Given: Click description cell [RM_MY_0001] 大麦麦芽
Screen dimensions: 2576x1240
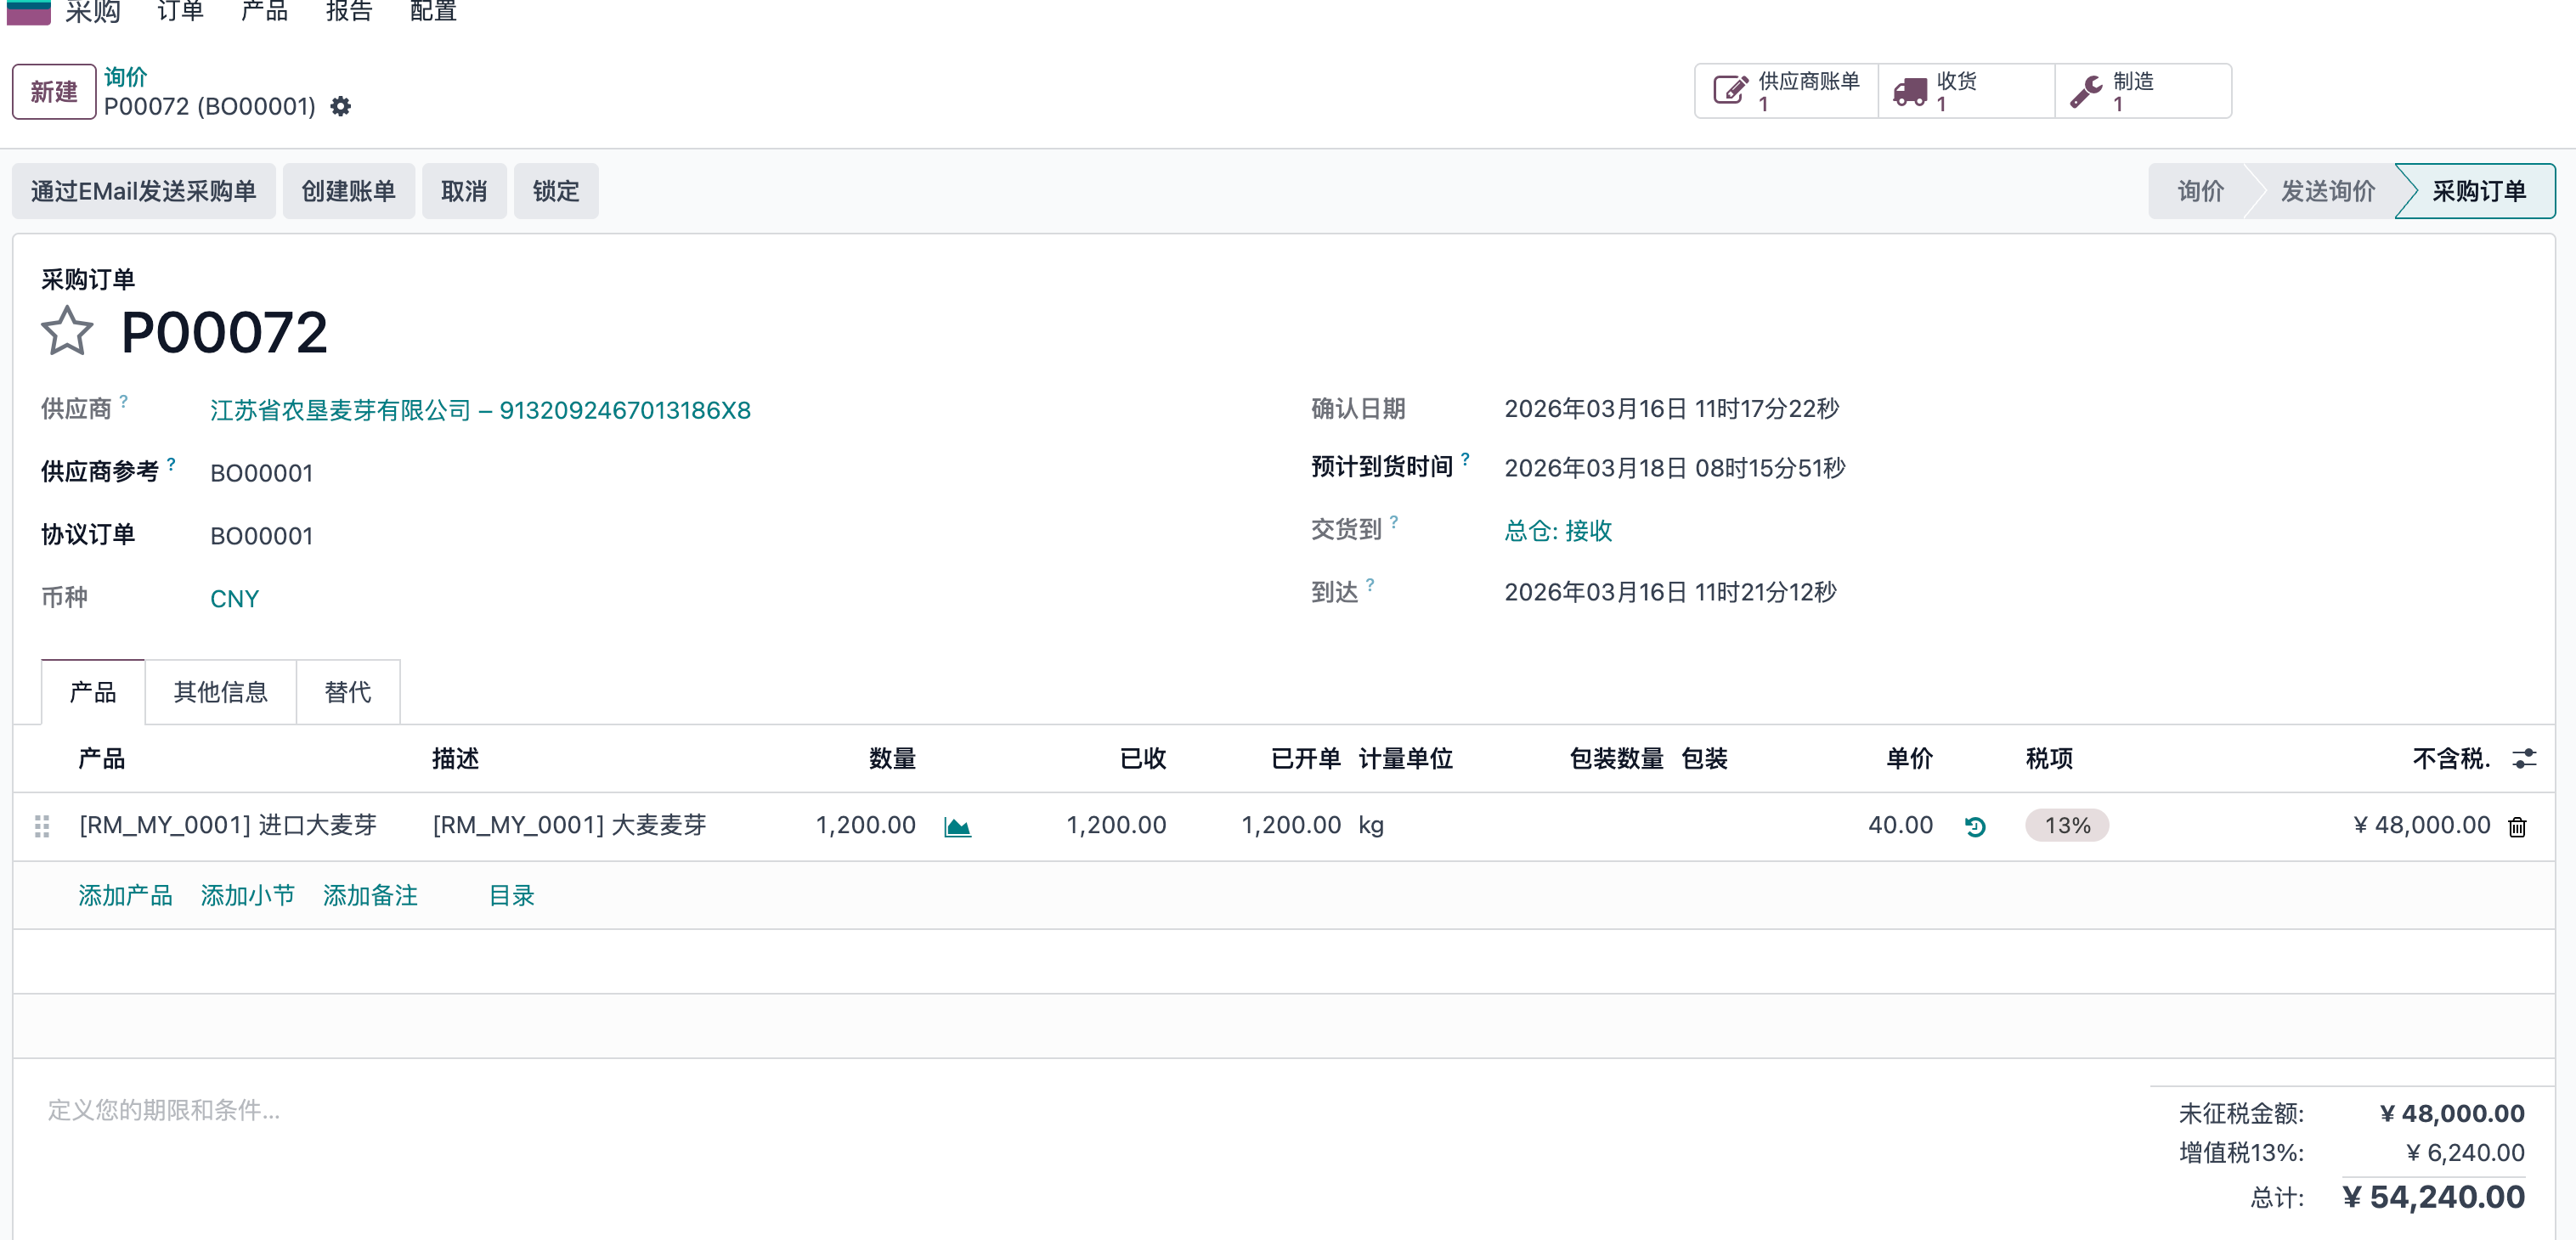Looking at the screenshot, I should (x=569, y=825).
